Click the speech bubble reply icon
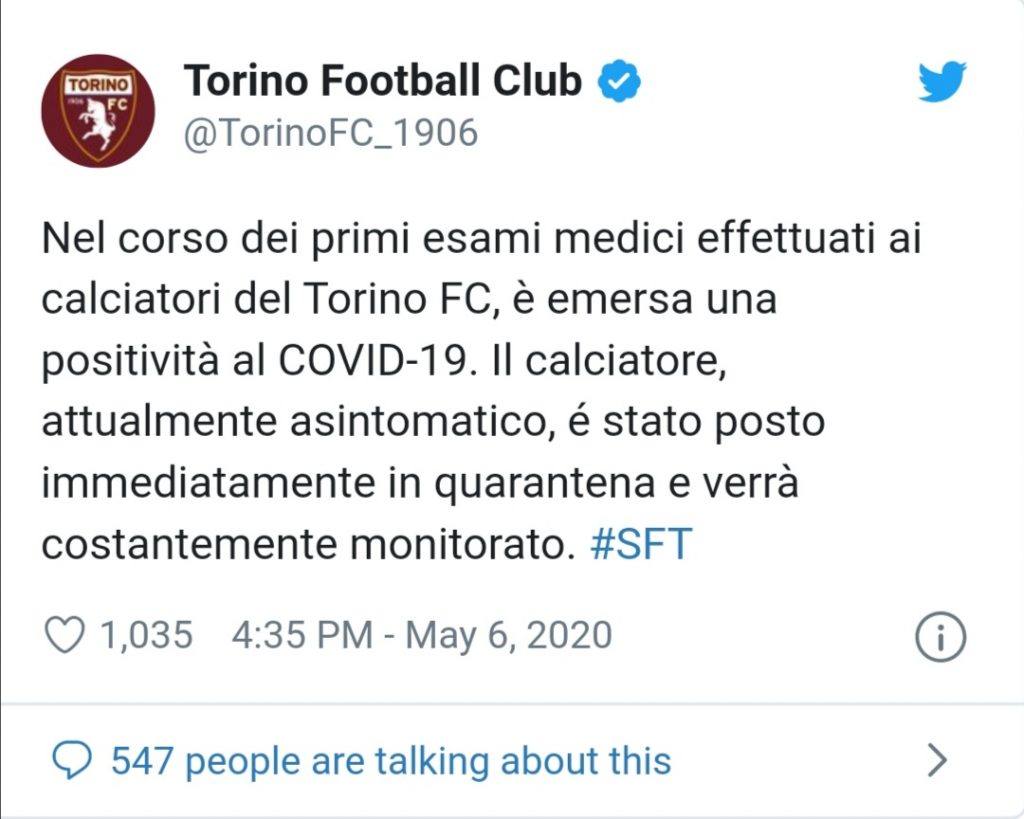 pos(72,760)
